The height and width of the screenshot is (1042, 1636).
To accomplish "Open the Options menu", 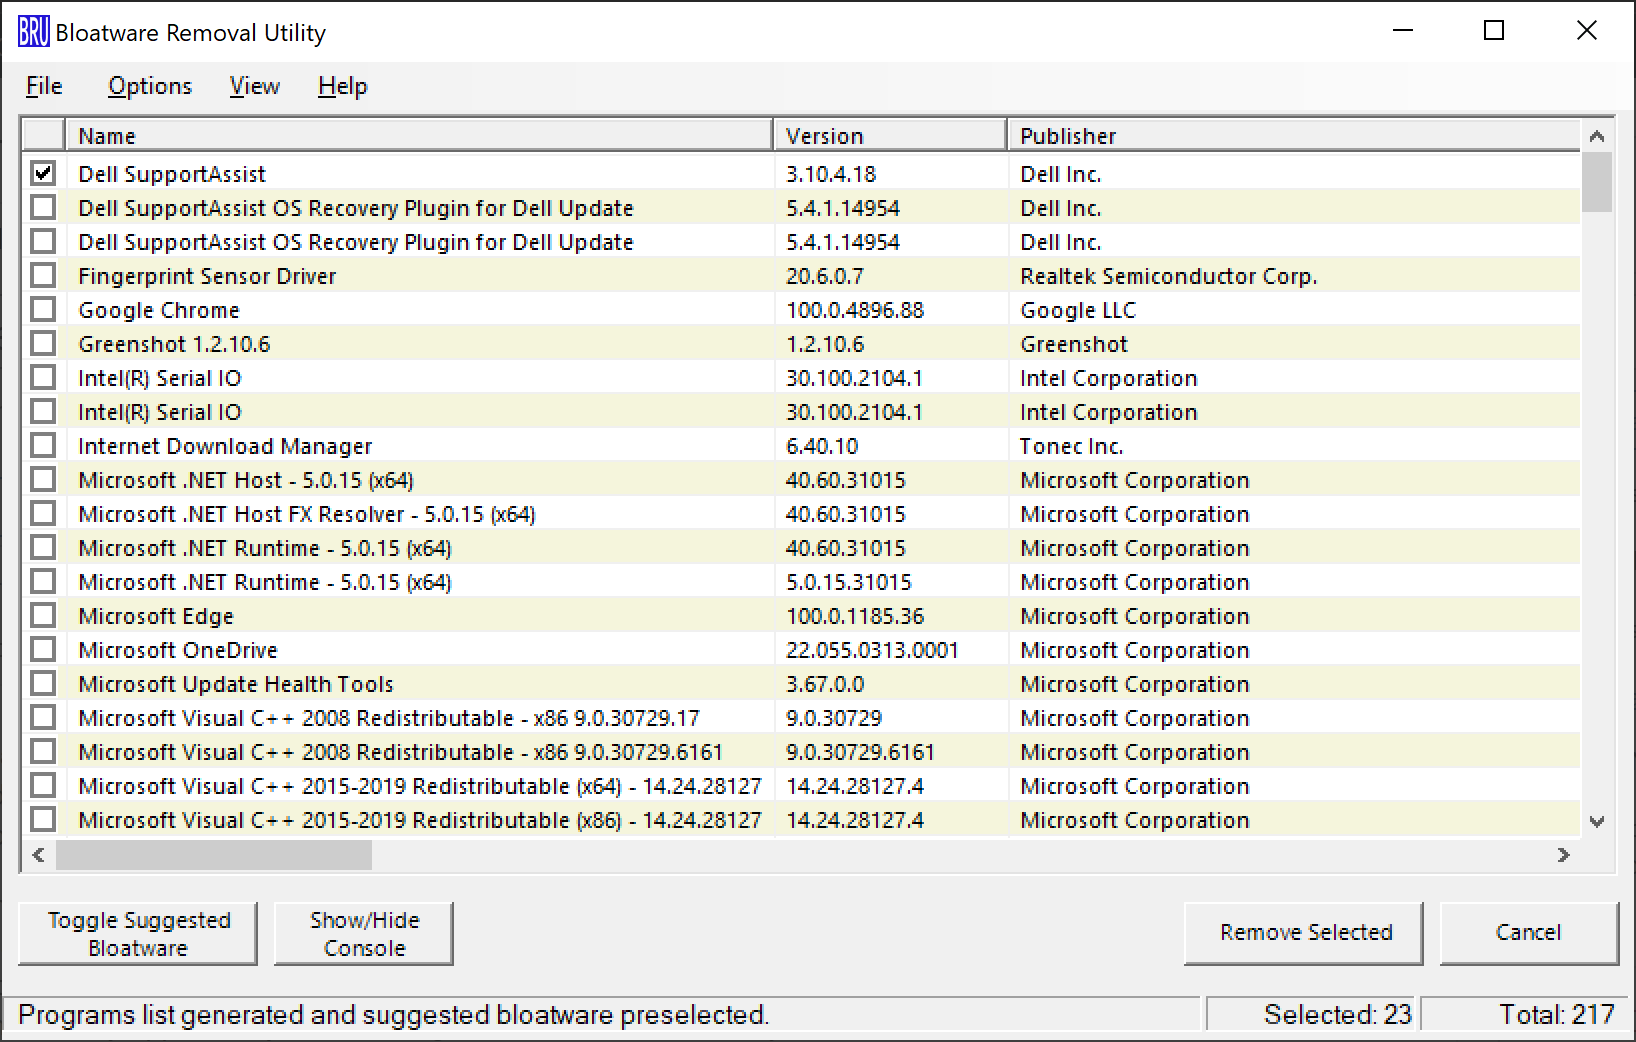I will tap(150, 86).
